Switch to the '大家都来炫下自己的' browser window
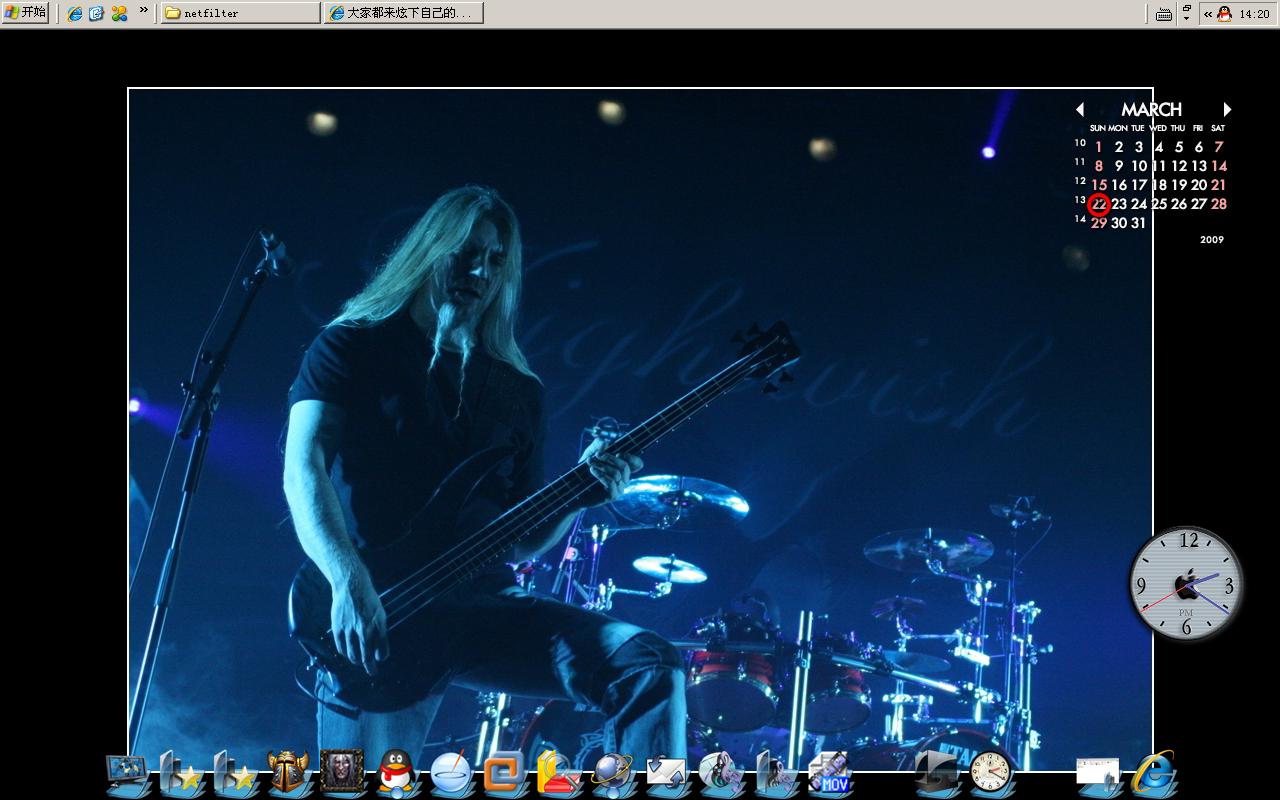Image resolution: width=1280 pixels, height=800 pixels. point(403,13)
